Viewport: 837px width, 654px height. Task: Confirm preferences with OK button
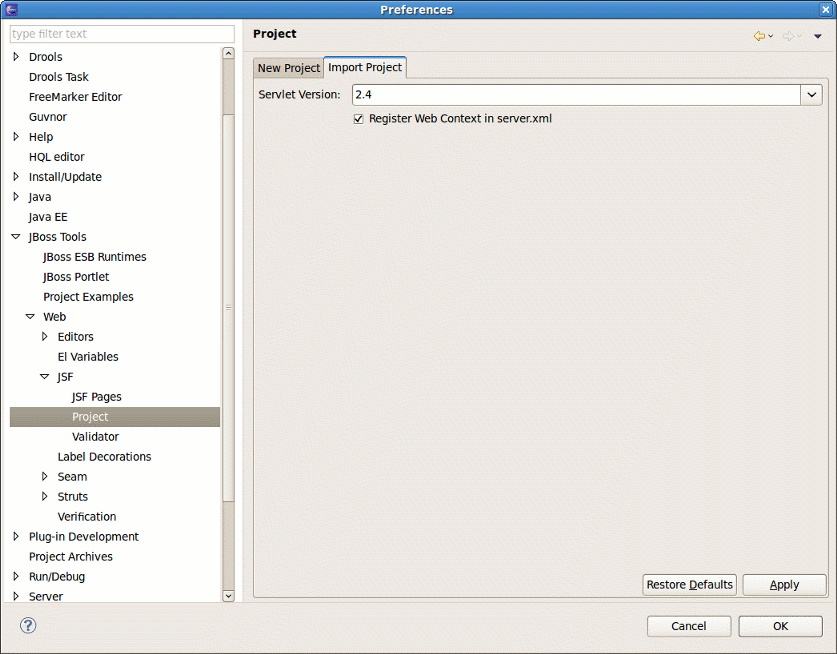point(780,626)
